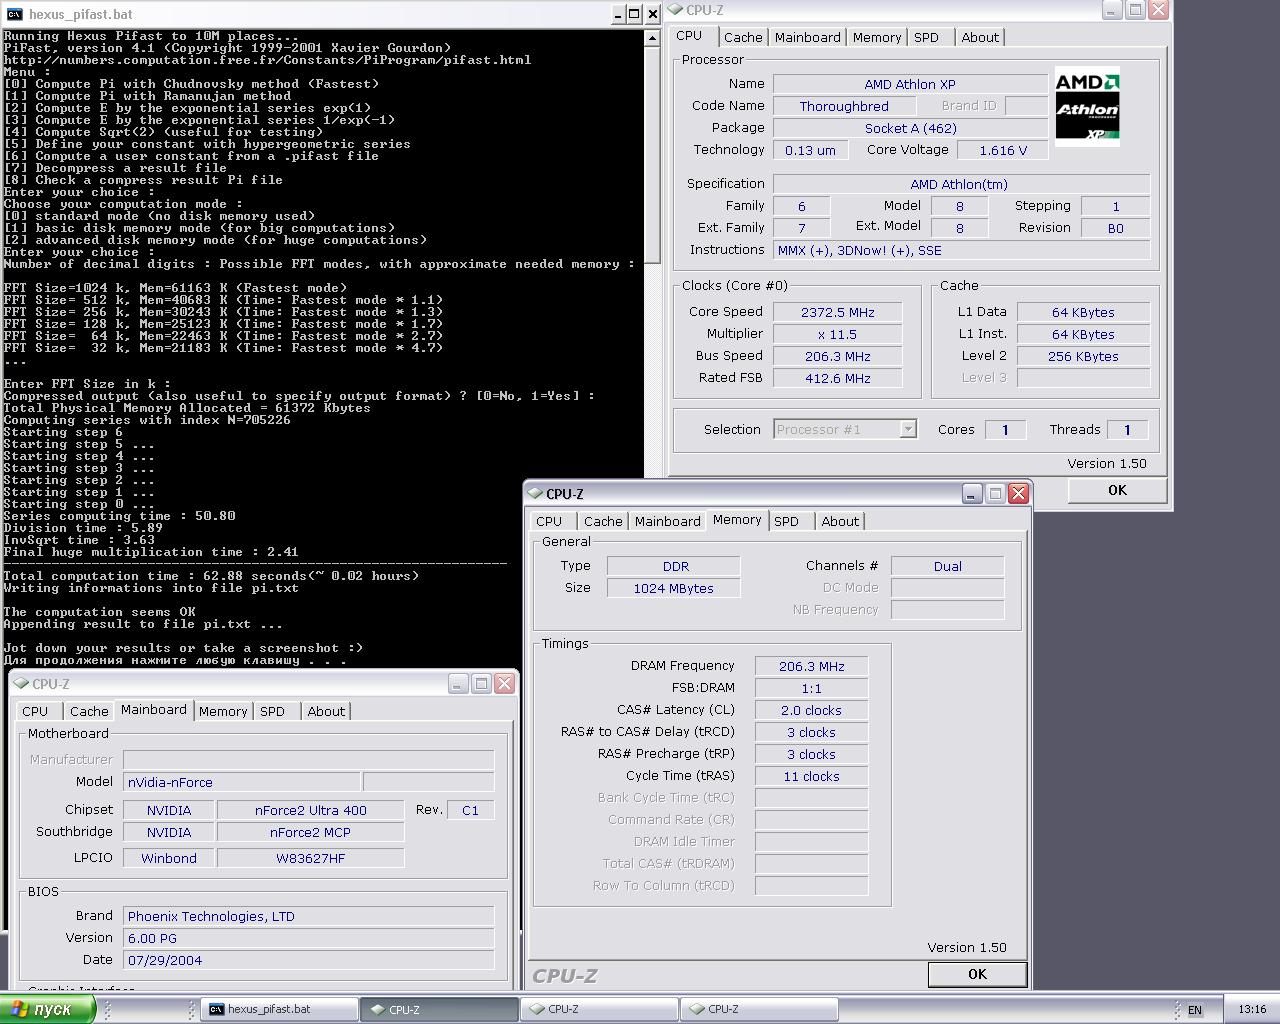The height and width of the screenshot is (1024, 1280).
Task: Click OK in the CPU-Z Memory window
Action: click(977, 974)
